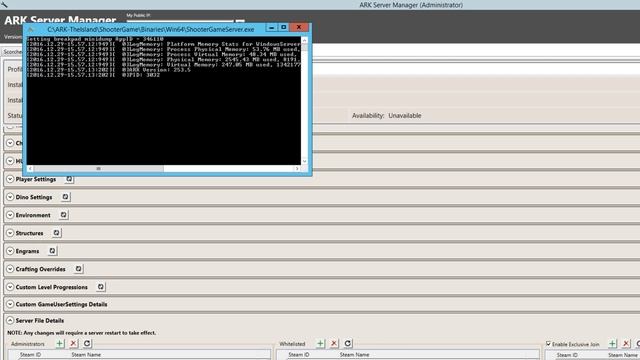Expand the Player Settings section
640x360 pixels.
click(10, 179)
